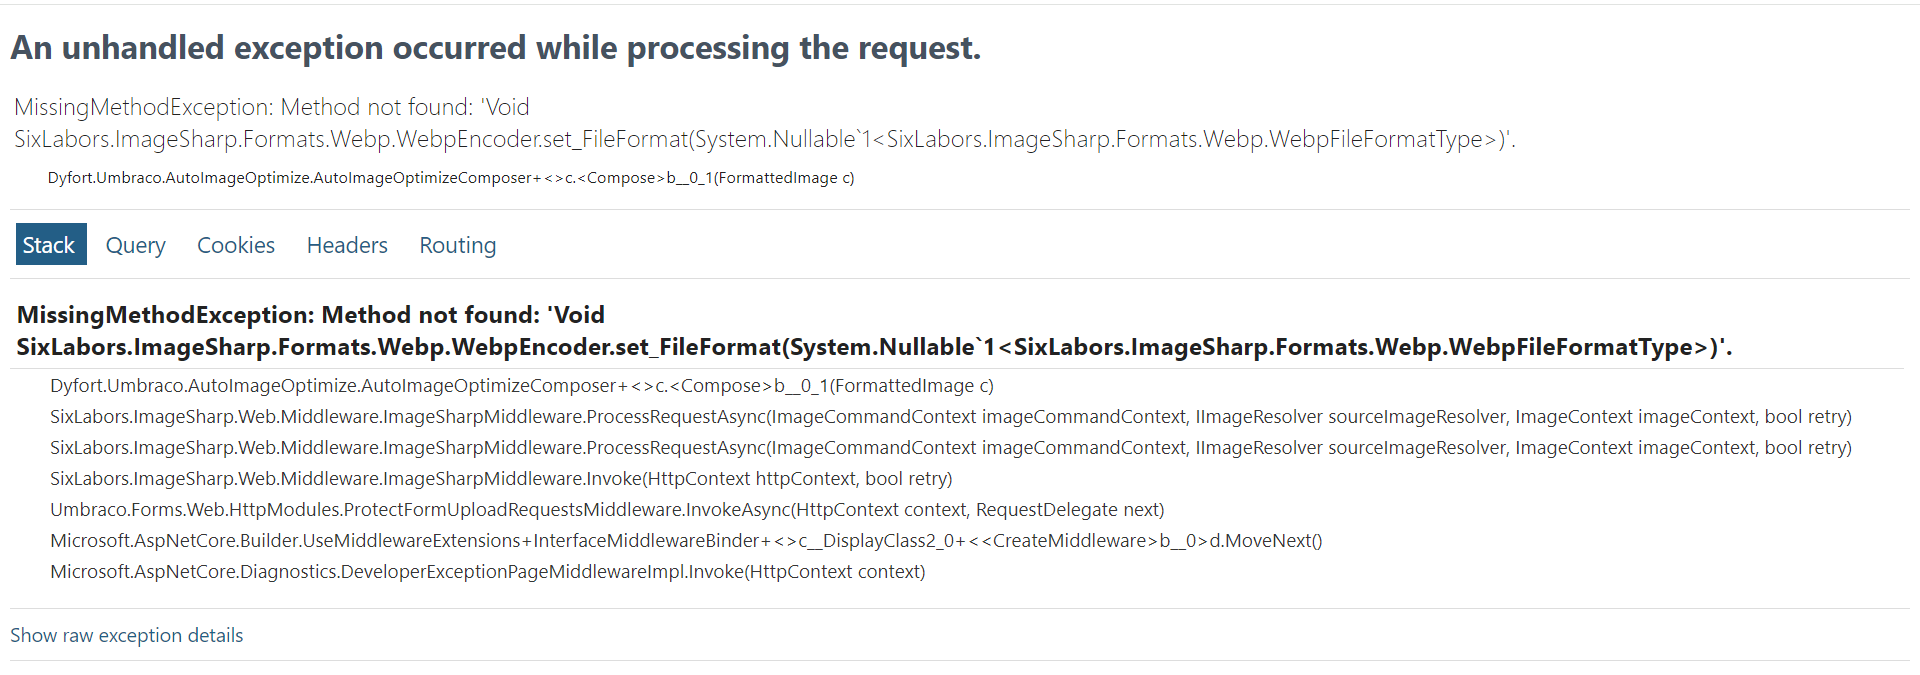Expand the AutoImageOptimizeComposer stack frame in the list
The height and width of the screenshot is (675, 1920).
point(522,386)
